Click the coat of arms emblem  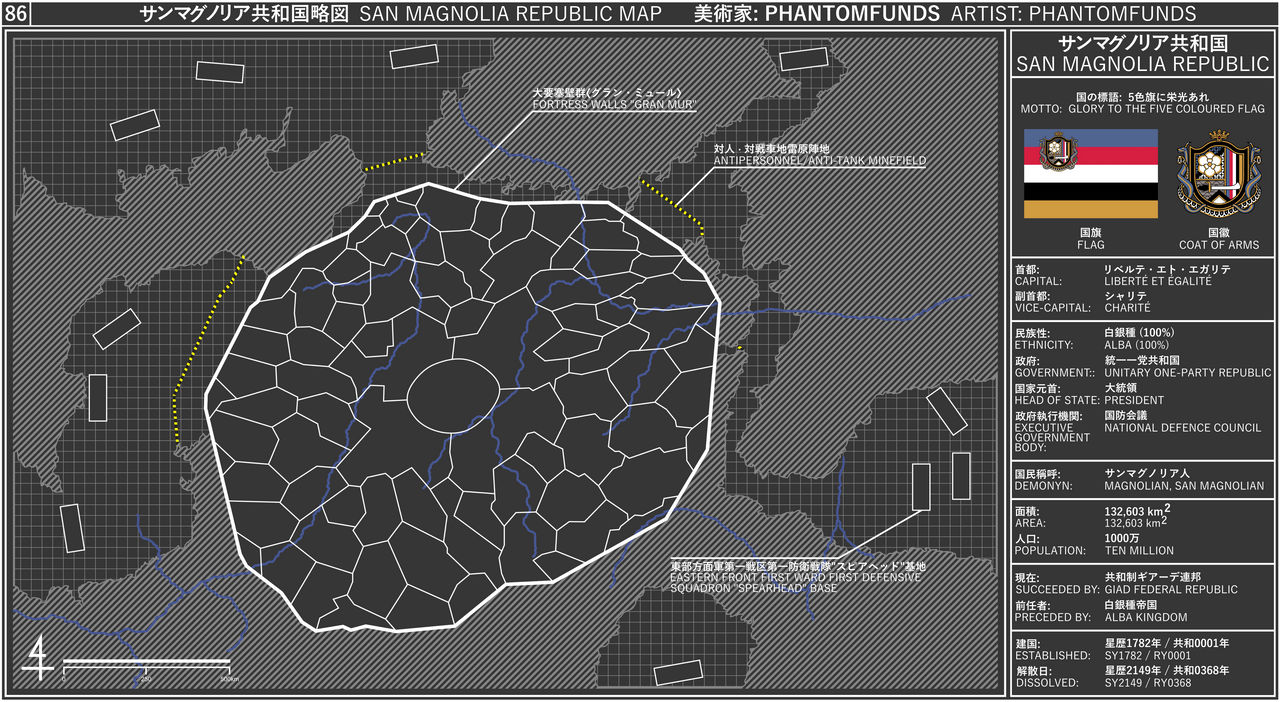pyautogui.click(x=1217, y=173)
